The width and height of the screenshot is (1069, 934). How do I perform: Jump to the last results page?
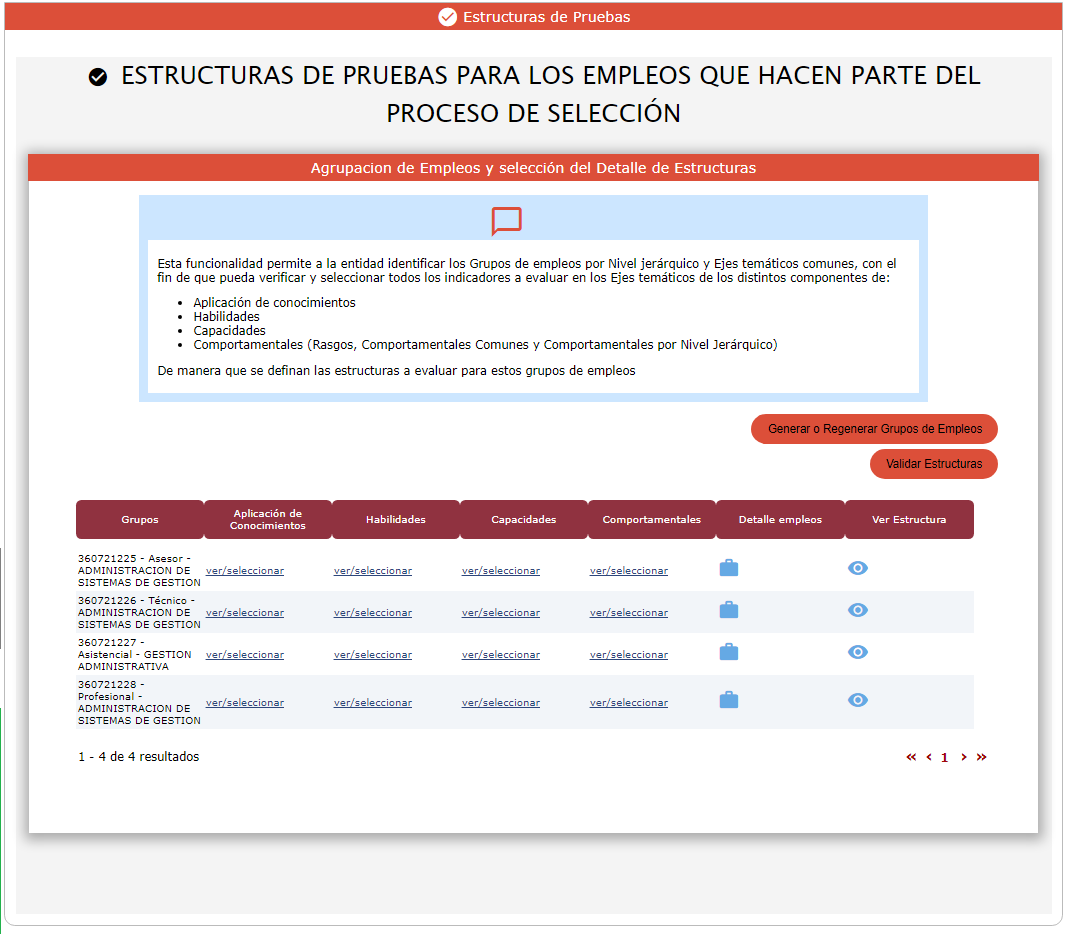(x=981, y=757)
